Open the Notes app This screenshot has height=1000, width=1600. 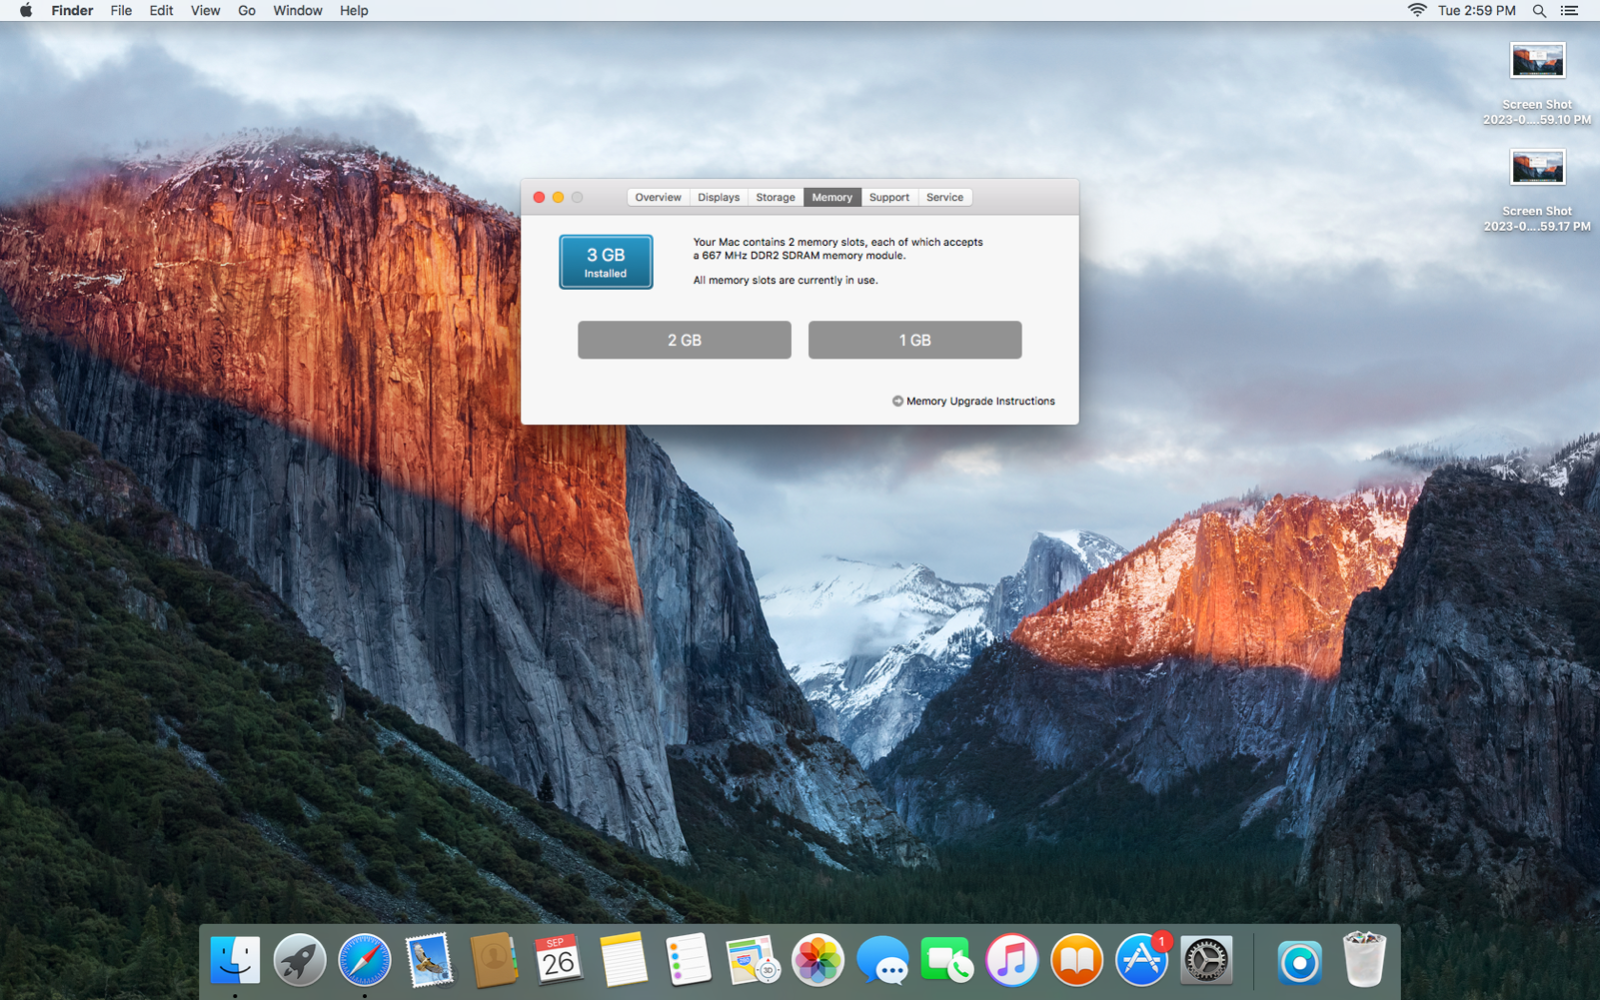(623, 958)
